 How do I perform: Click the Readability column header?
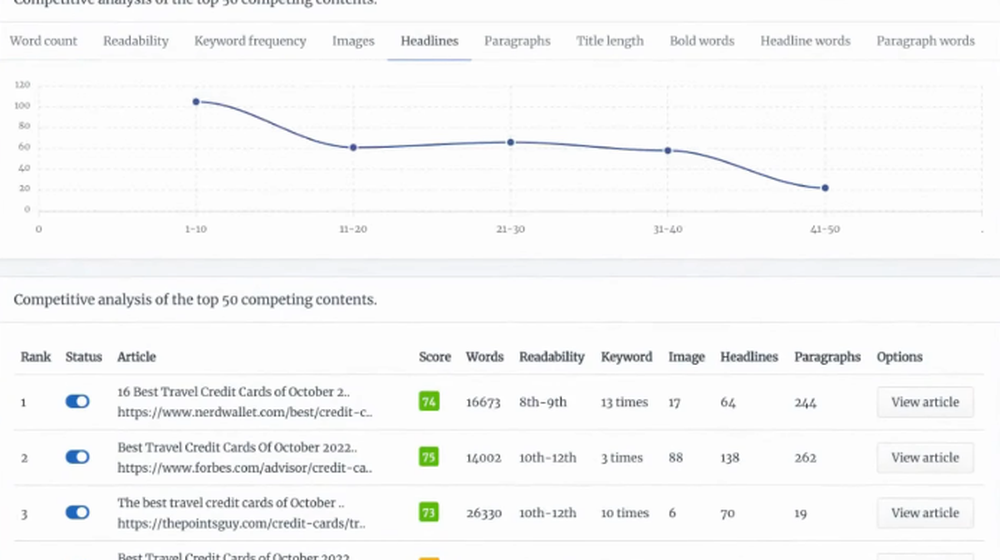[552, 357]
